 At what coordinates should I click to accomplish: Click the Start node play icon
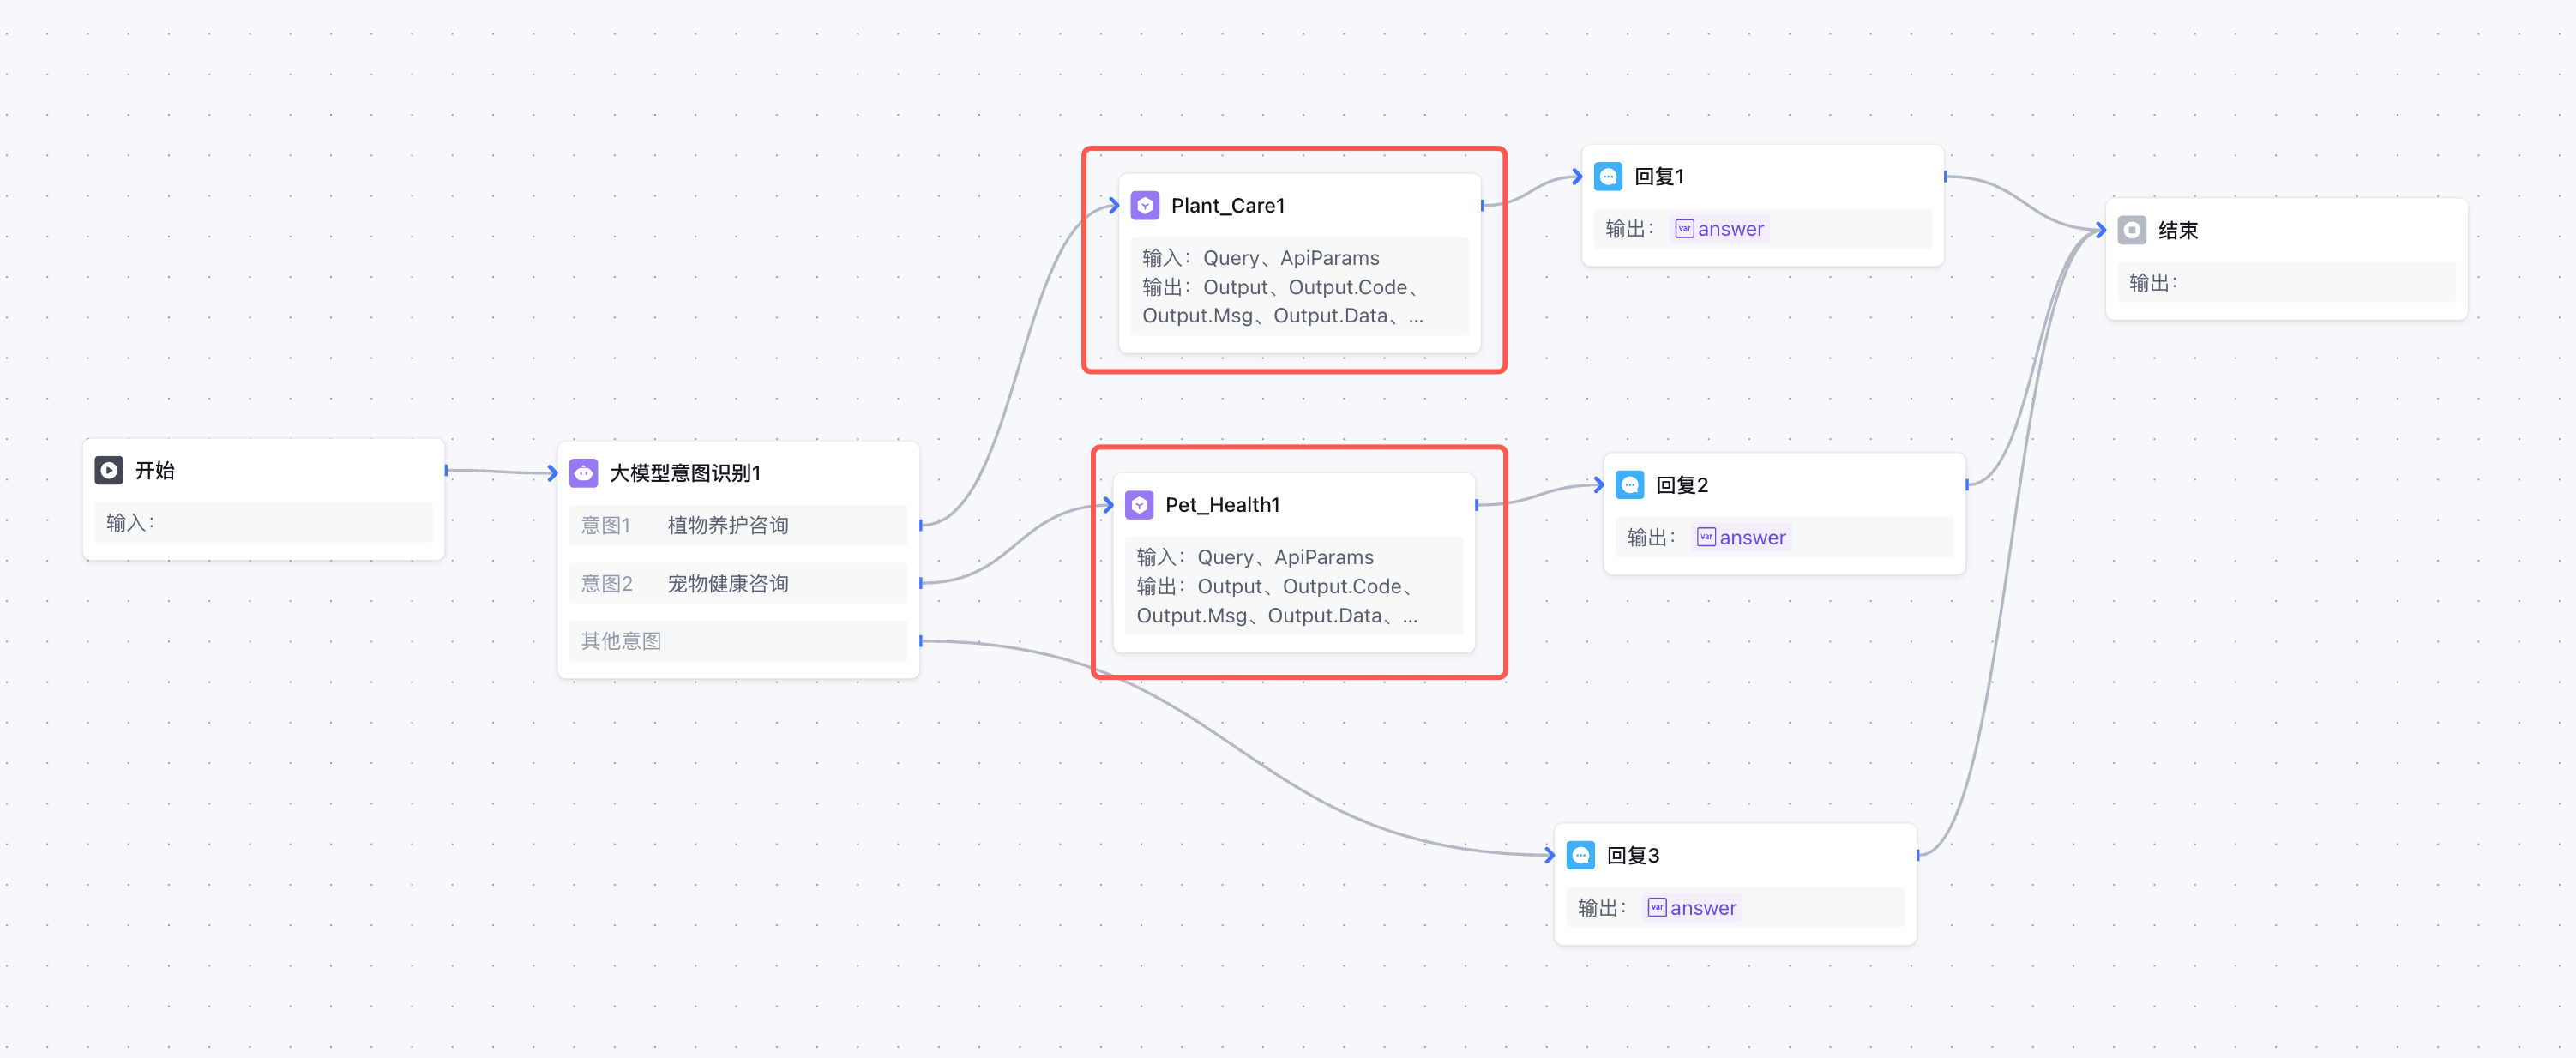click(108, 470)
